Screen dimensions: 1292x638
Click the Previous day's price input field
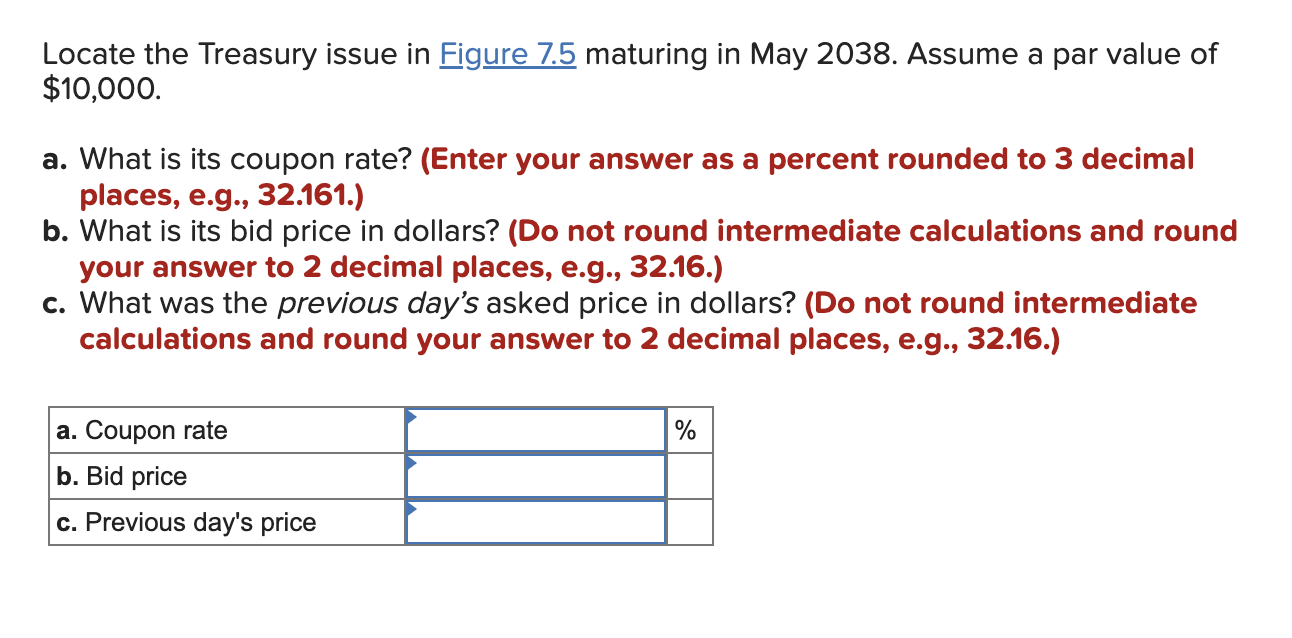(537, 521)
